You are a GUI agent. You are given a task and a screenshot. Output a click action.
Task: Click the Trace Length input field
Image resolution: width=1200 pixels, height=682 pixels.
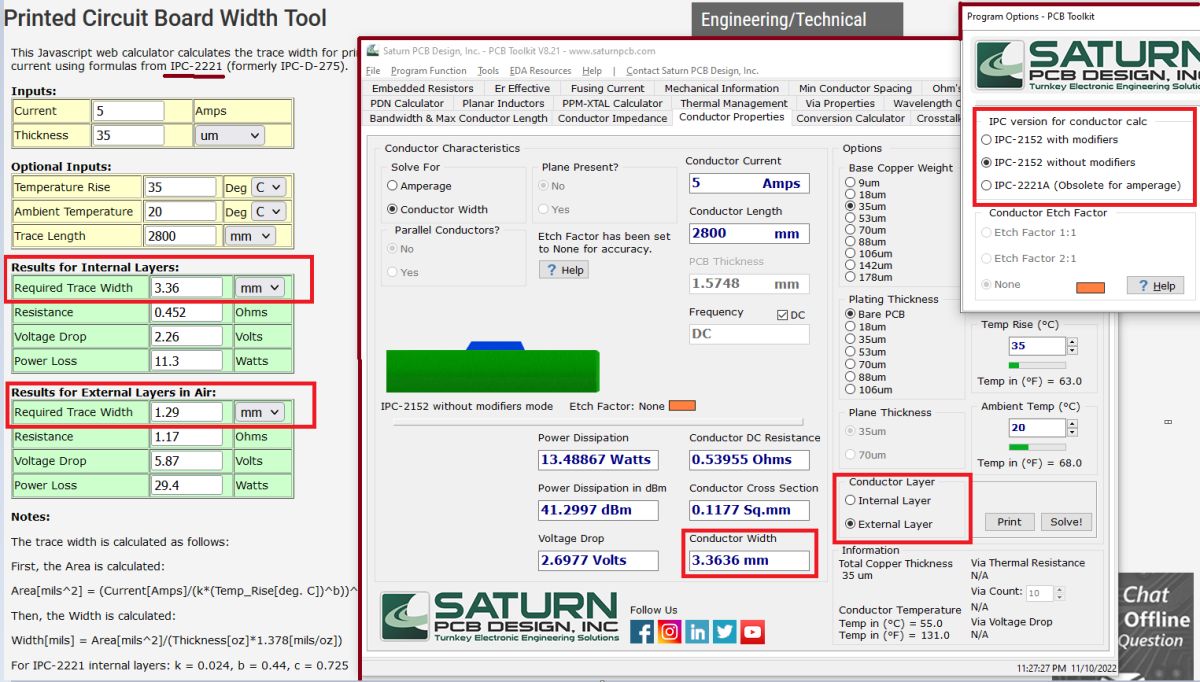coord(180,236)
